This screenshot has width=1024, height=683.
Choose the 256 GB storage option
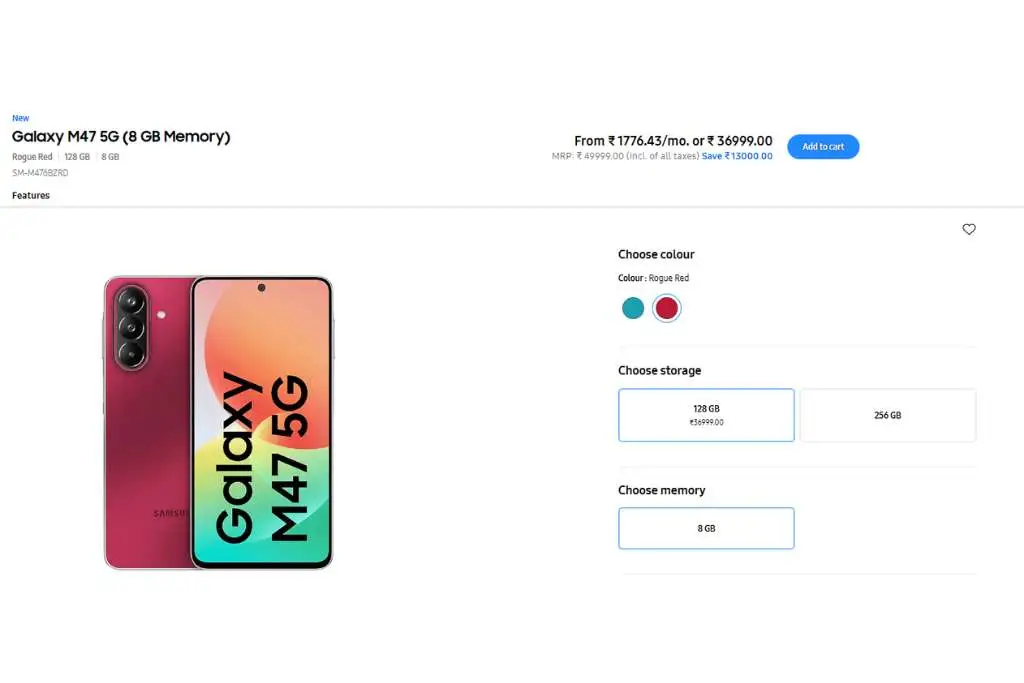[x=888, y=415]
